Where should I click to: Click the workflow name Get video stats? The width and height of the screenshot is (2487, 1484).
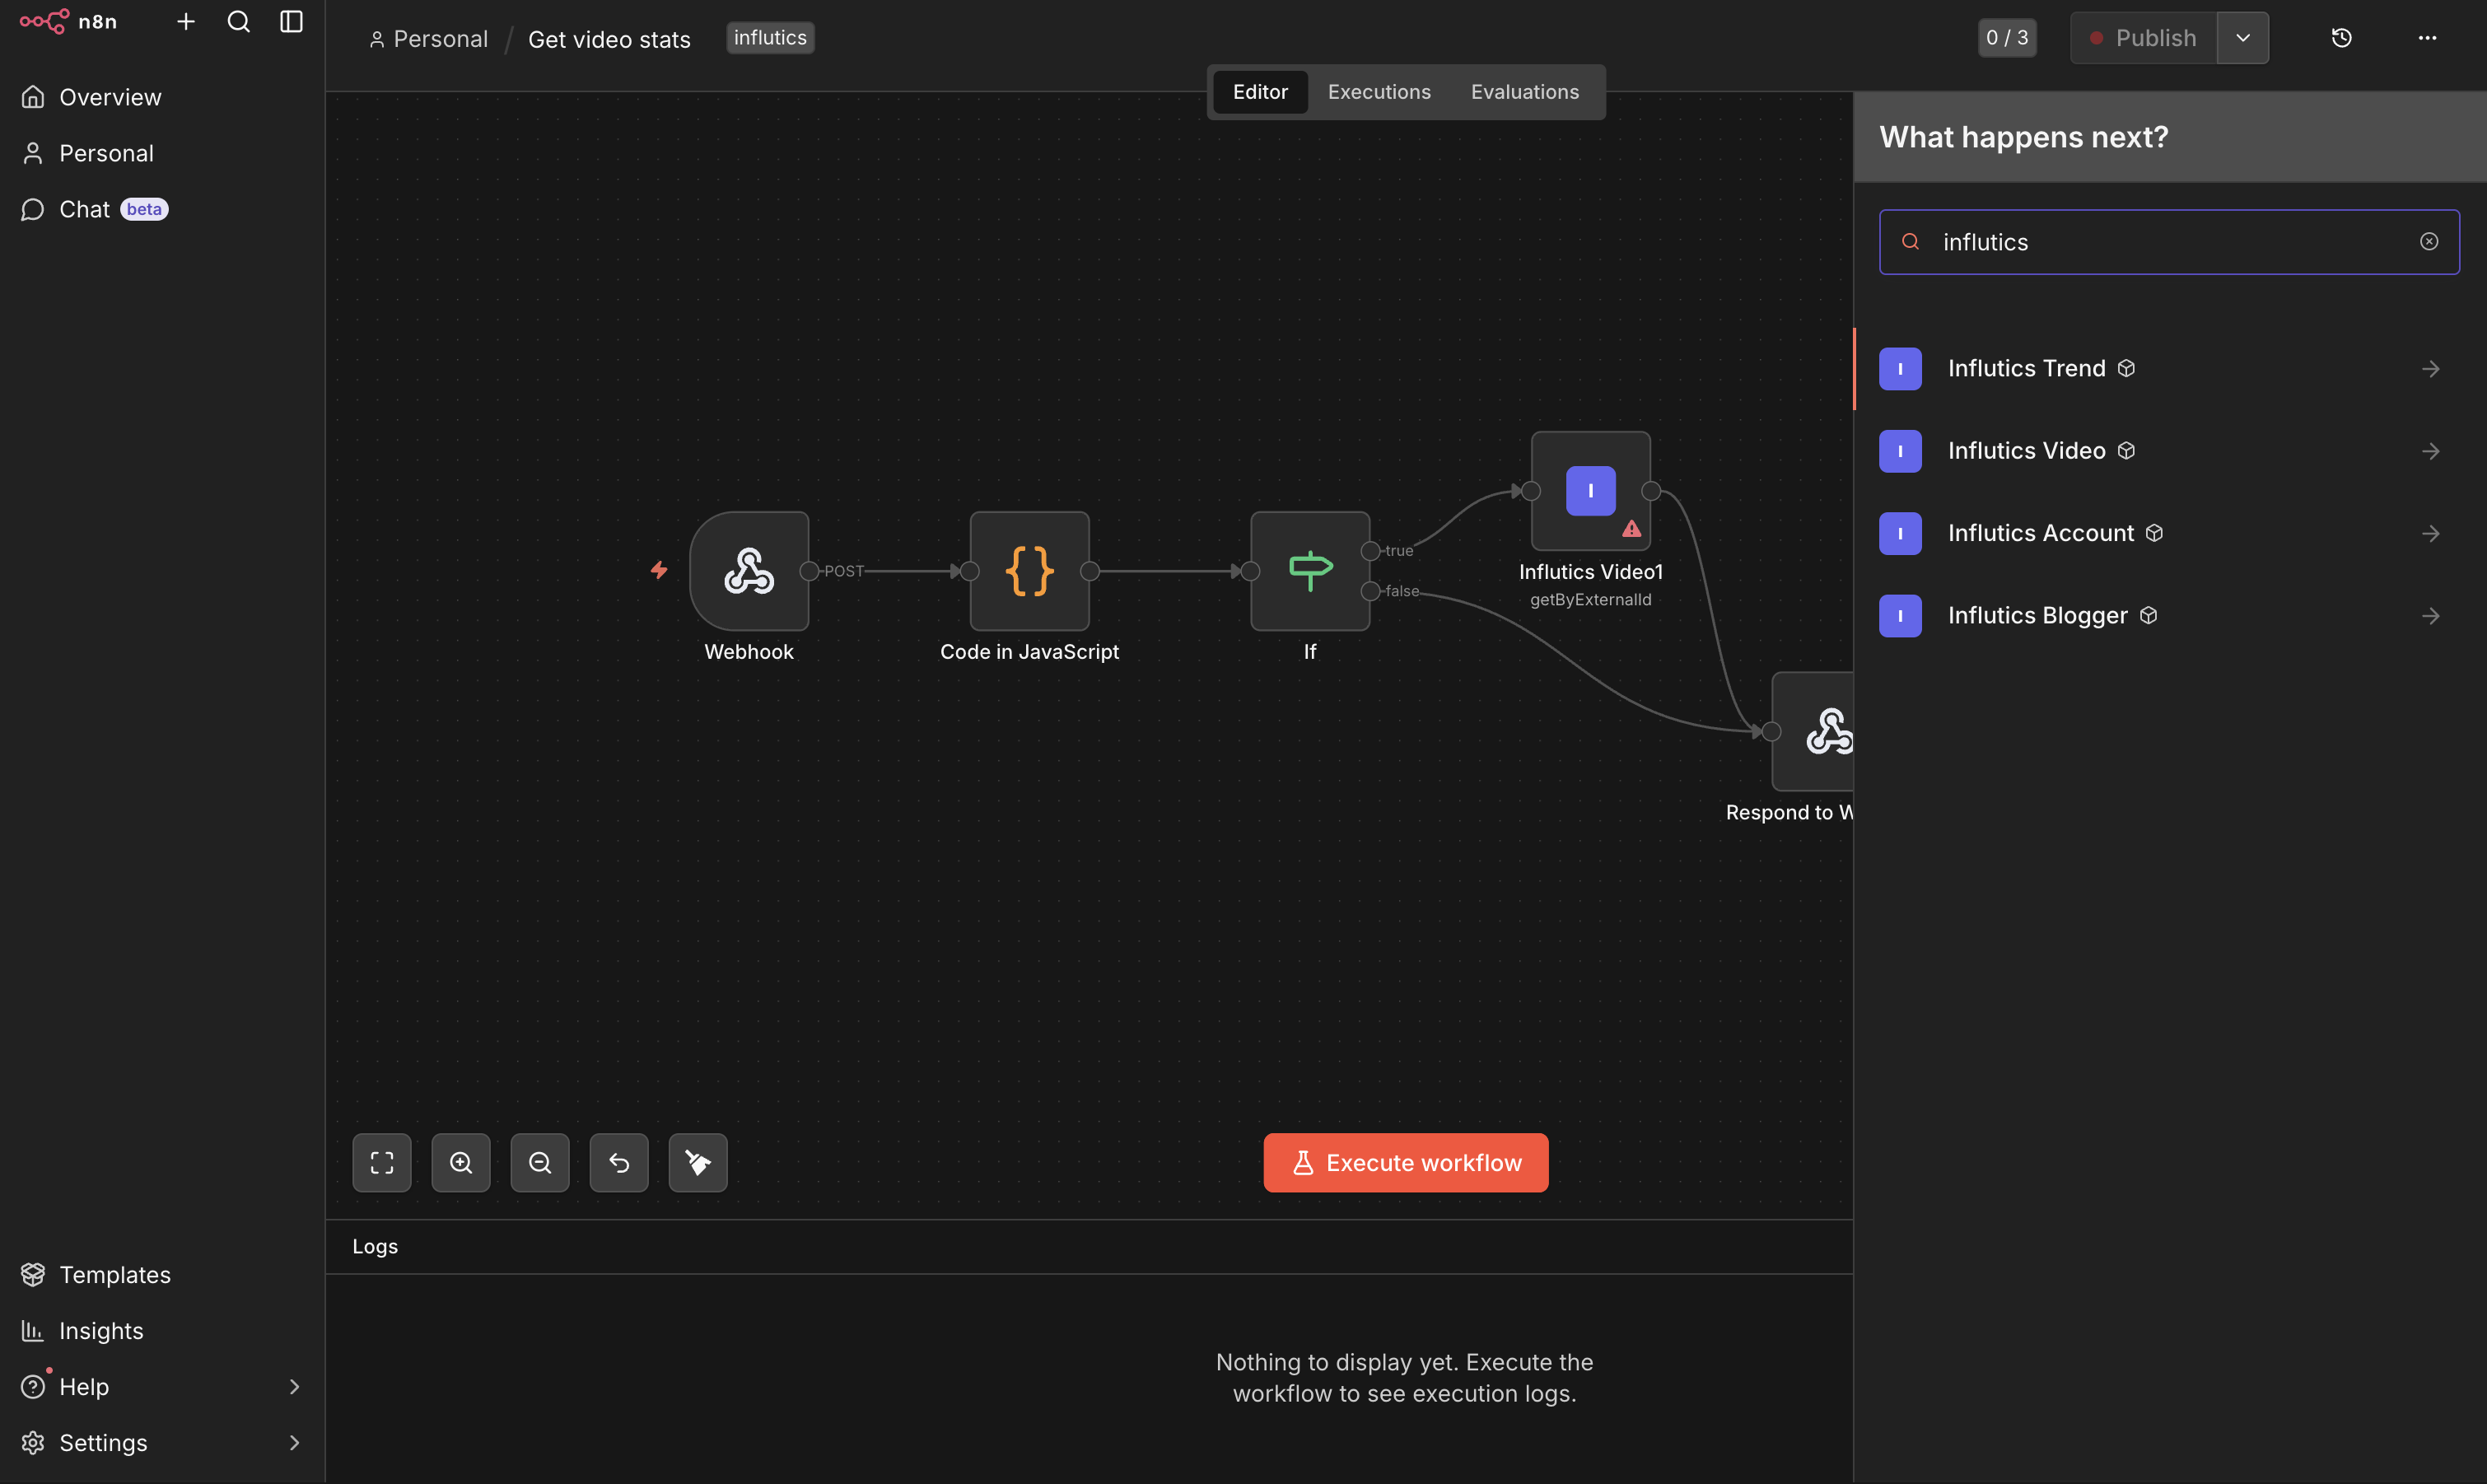[609, 39]
